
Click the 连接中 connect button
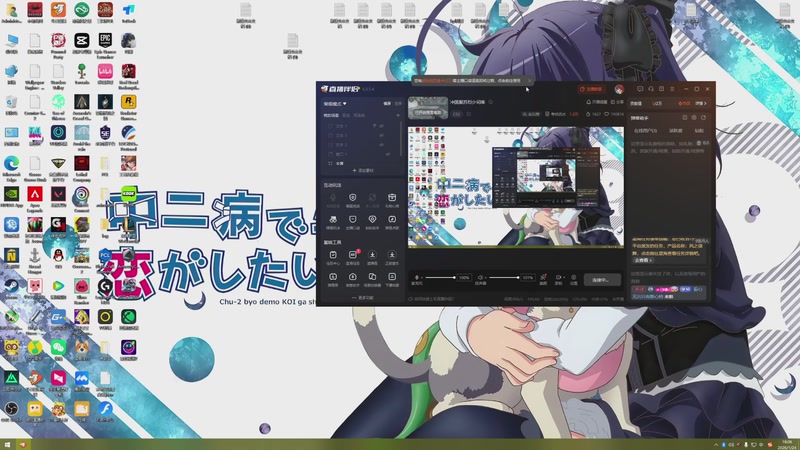tap(602, 280)
